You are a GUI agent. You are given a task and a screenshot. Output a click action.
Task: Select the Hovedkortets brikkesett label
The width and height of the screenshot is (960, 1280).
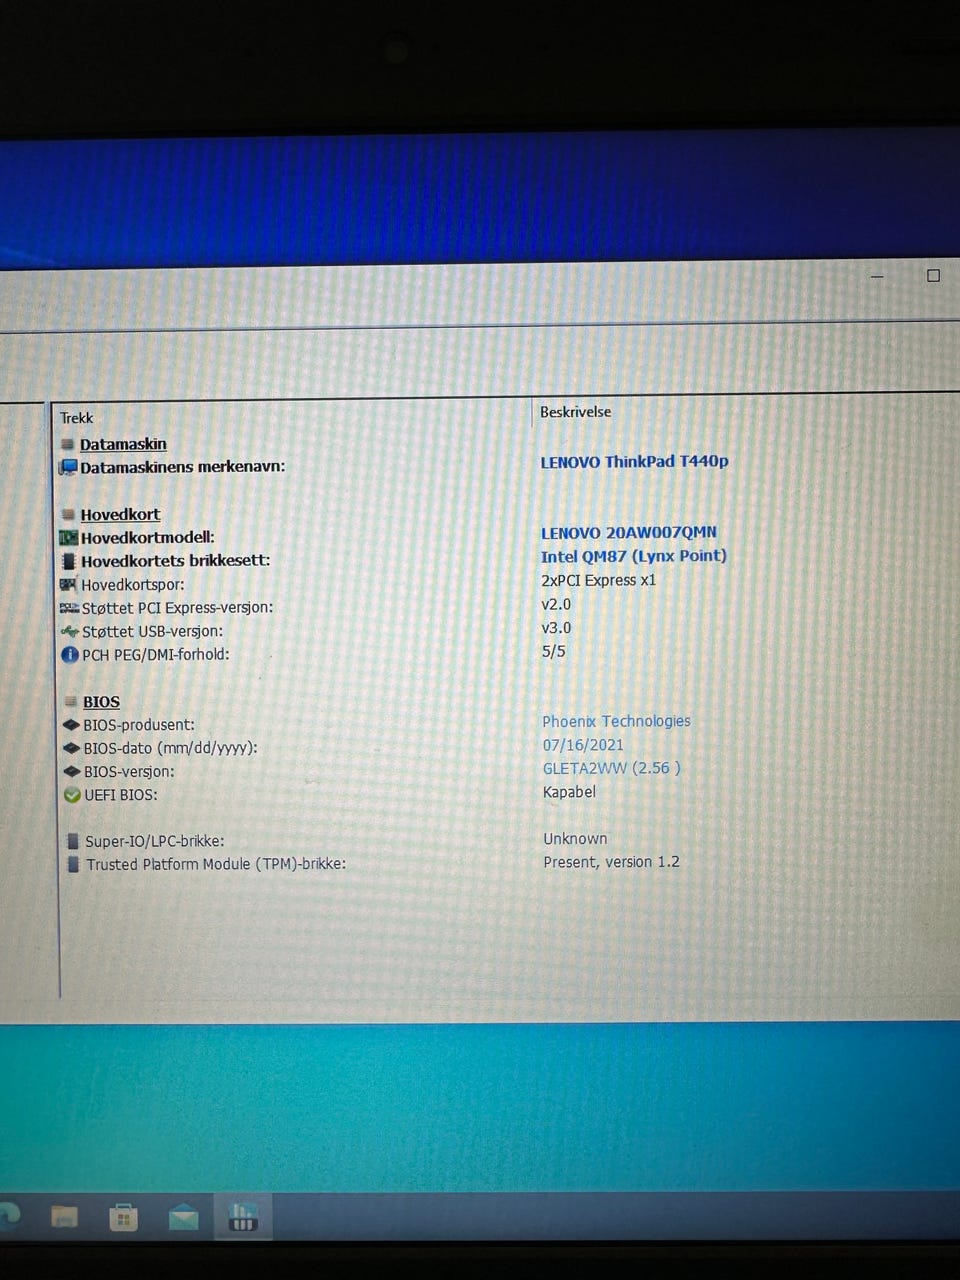(x=175, y=561)
